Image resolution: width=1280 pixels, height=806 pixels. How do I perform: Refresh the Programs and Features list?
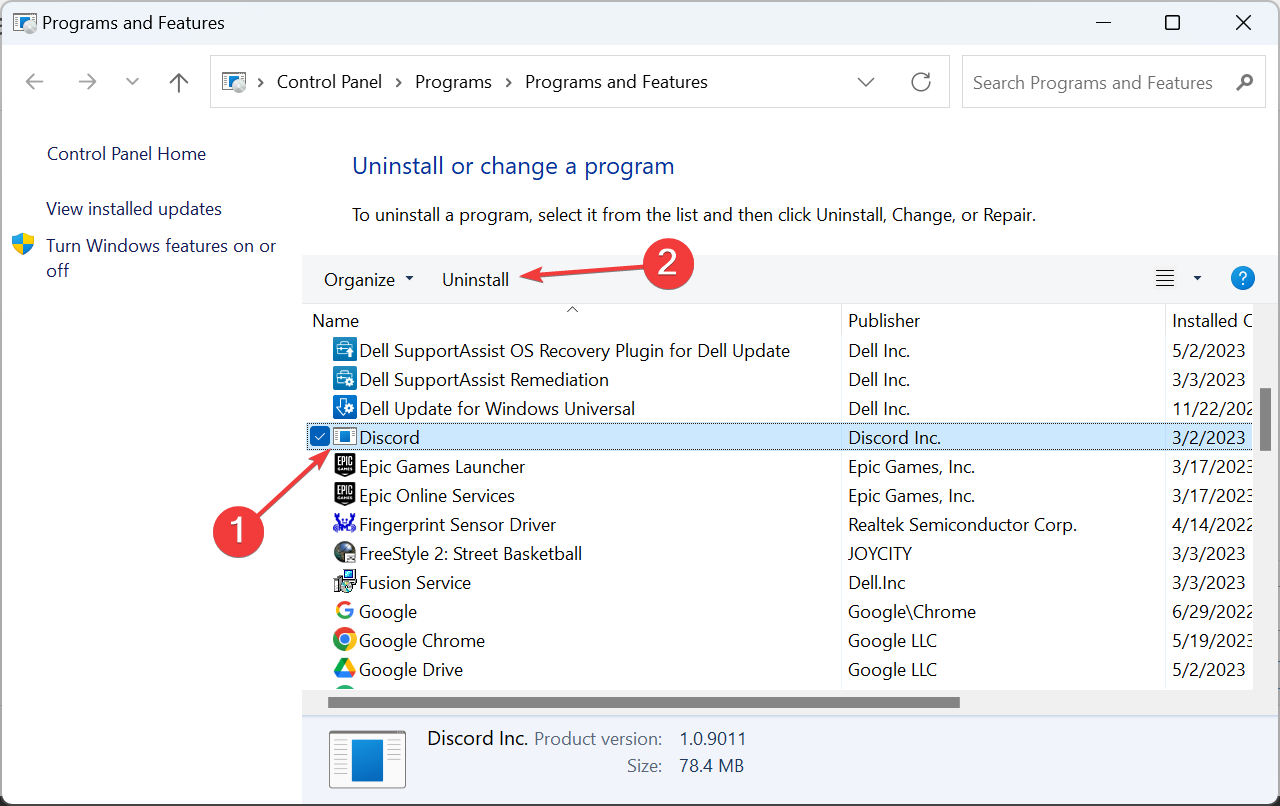coord(921,82)
